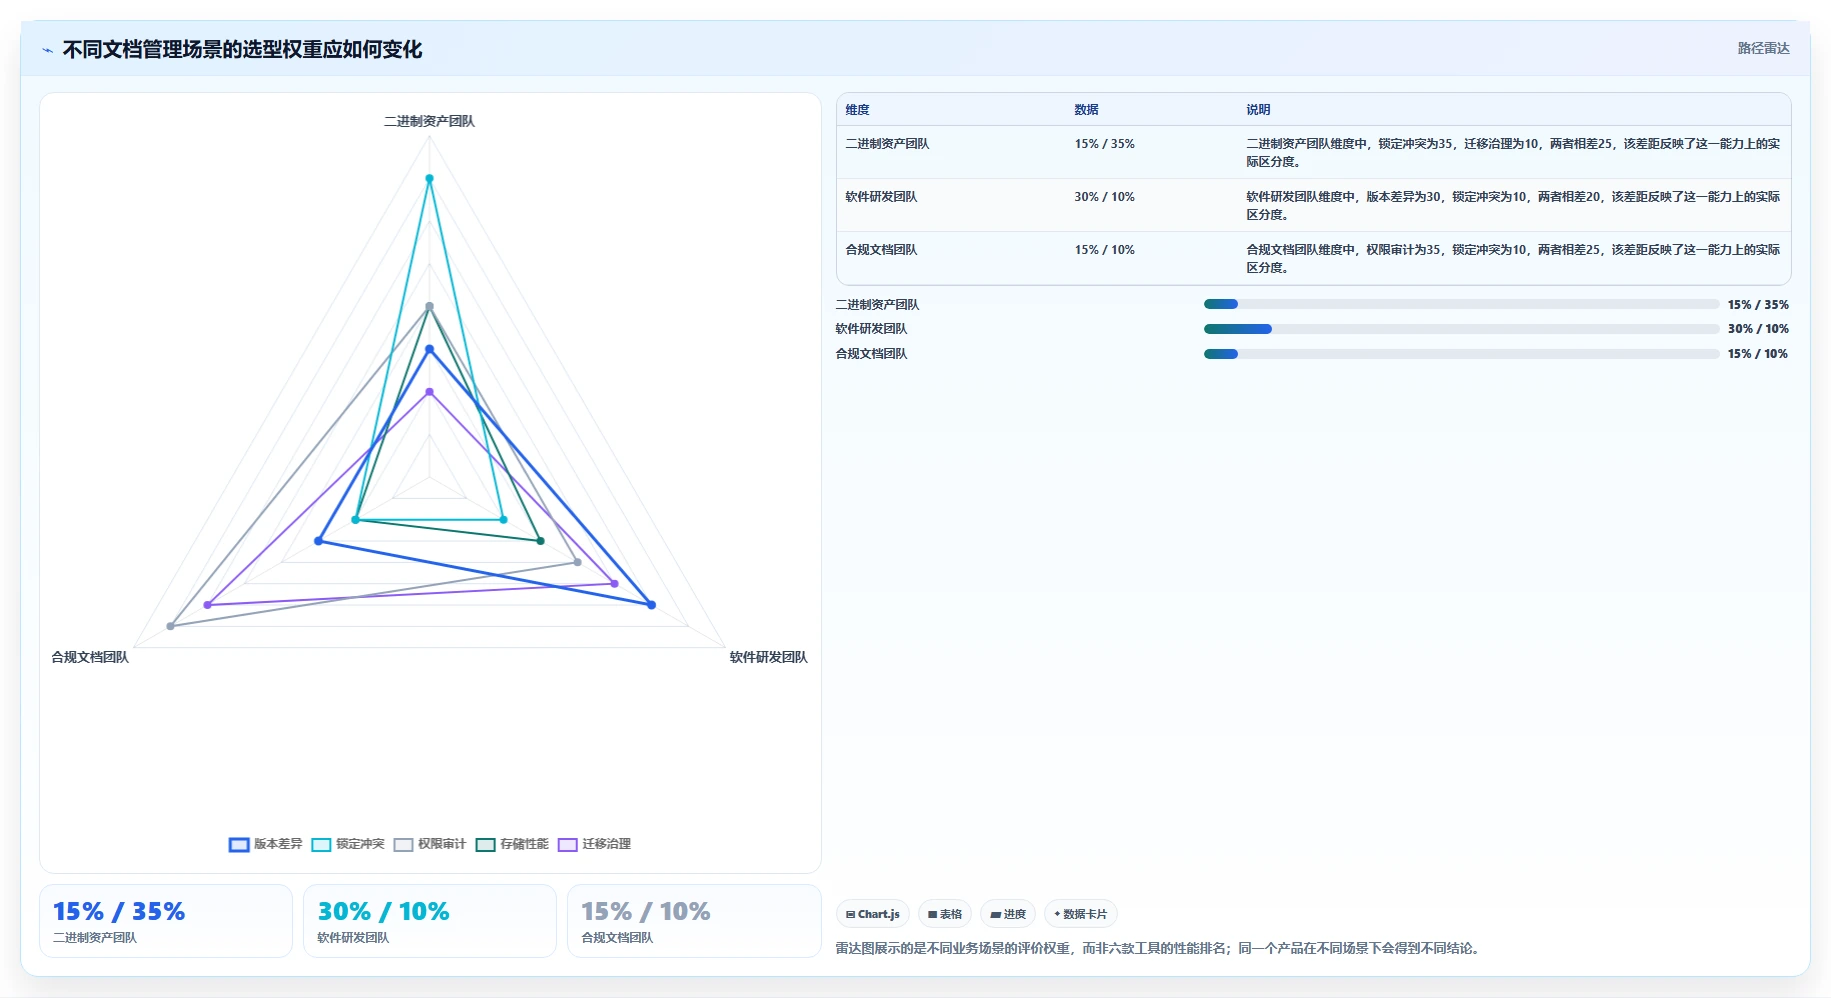1831x998 pixels.
Task: Click the 二进制资产团队 radar axis label
Action: click(429, 121)
